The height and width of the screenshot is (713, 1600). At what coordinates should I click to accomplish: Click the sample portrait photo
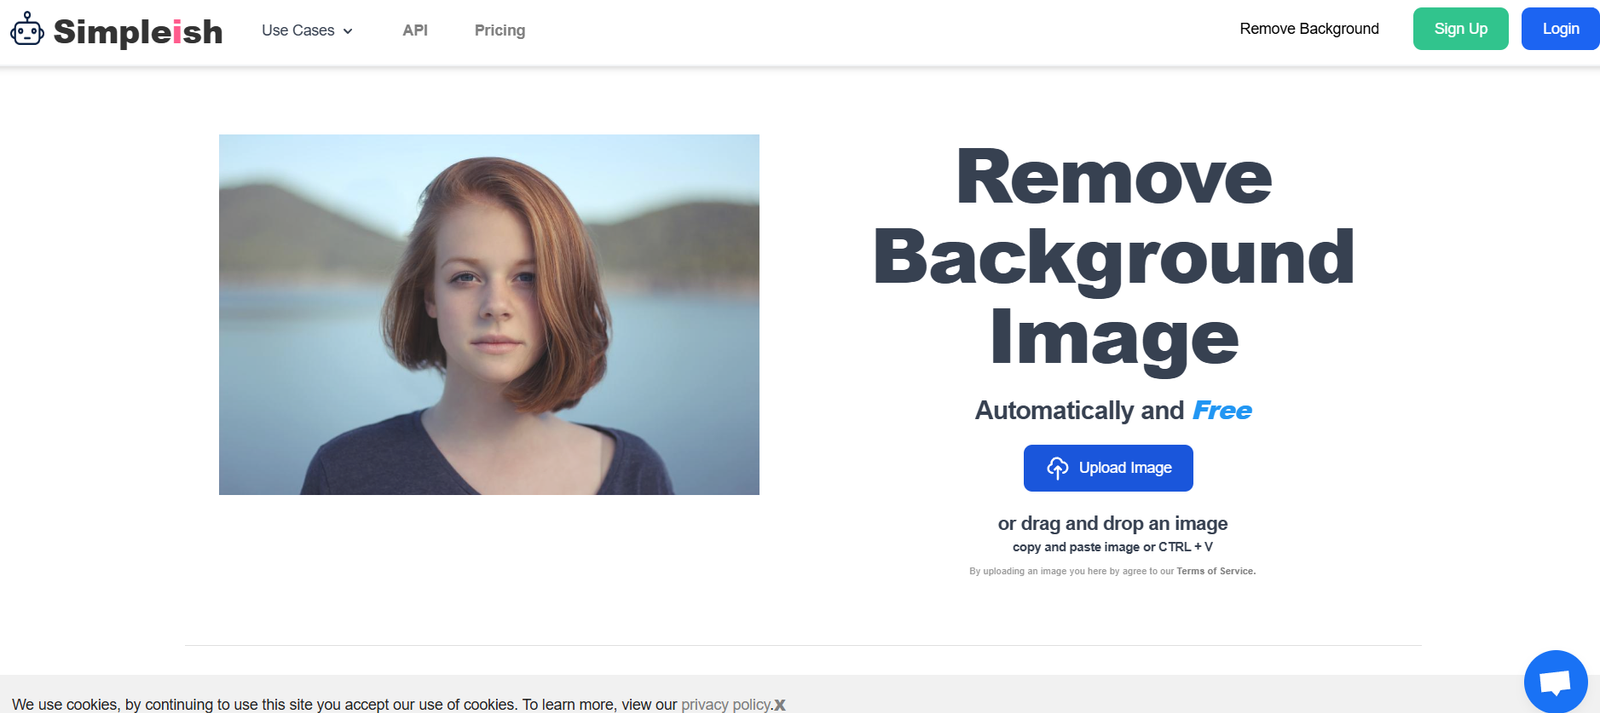tap(489, 314)
